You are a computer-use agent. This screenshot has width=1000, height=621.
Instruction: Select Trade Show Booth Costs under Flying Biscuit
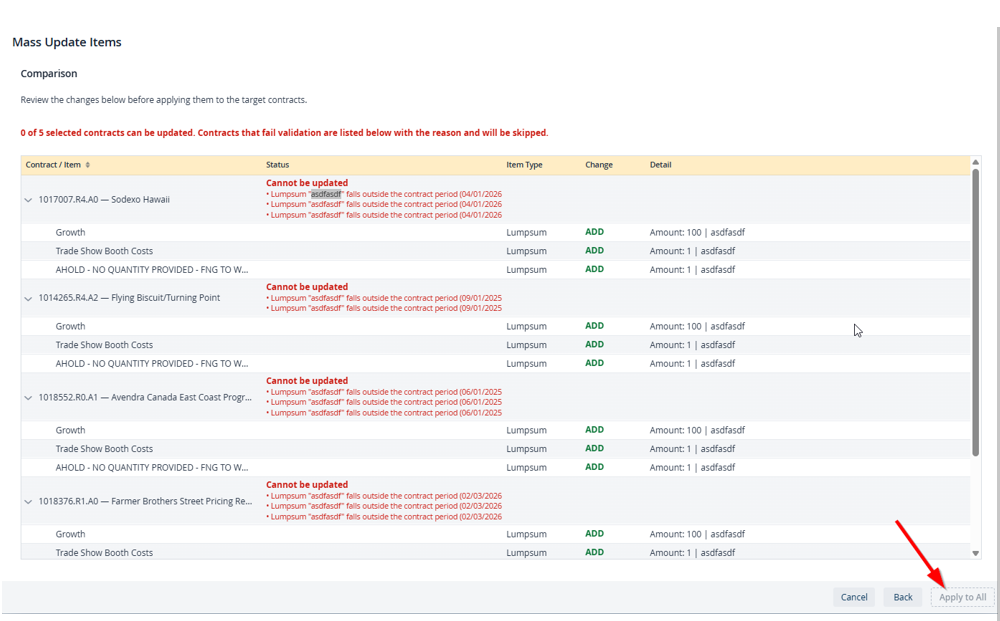click(x=496, y=345)
